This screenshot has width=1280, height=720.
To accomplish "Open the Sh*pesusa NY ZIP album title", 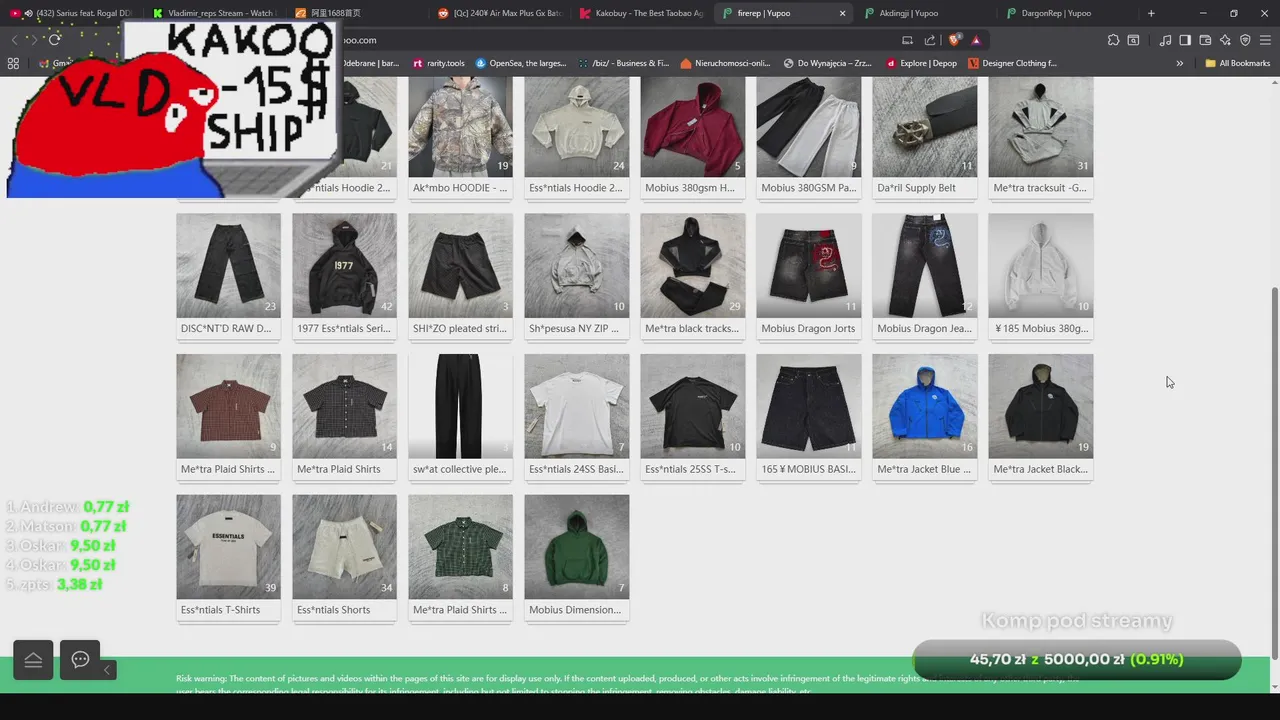I will [574, 328].
